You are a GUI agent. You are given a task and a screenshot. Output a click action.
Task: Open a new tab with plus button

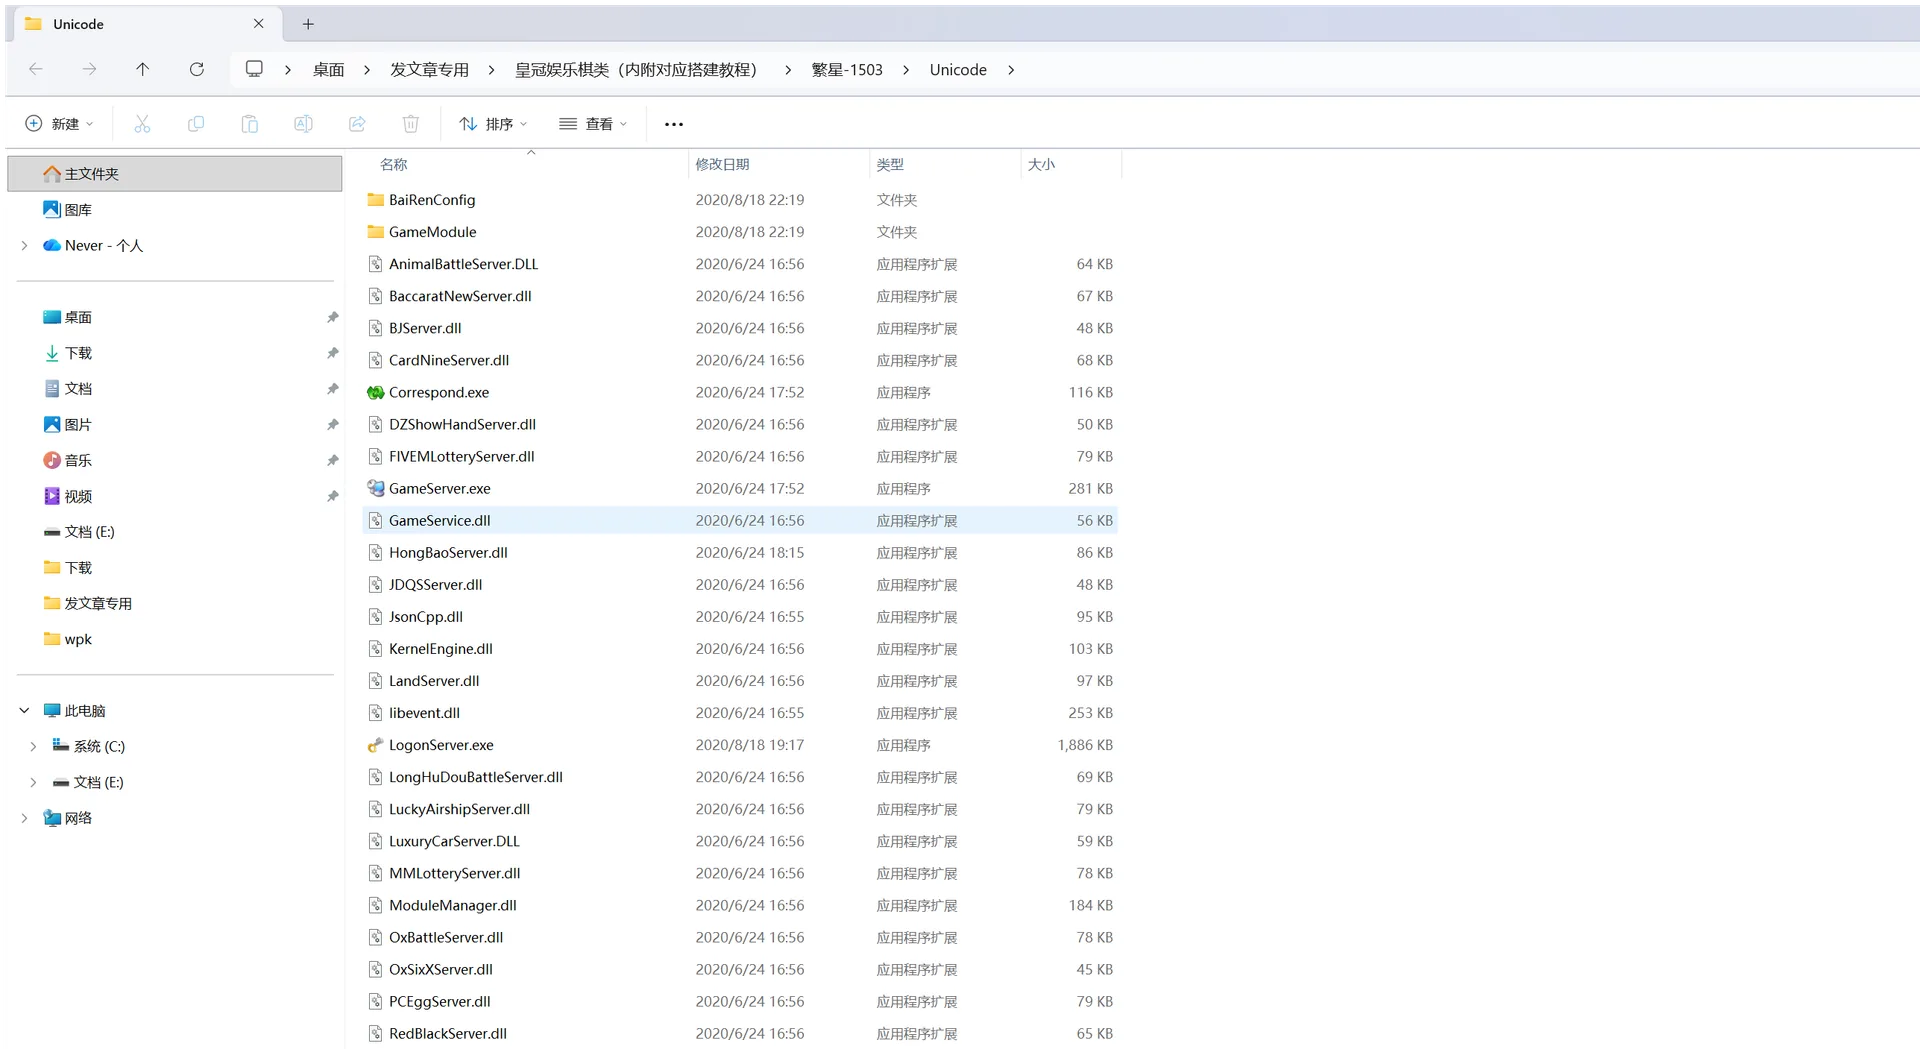click(x=308, y=24)
